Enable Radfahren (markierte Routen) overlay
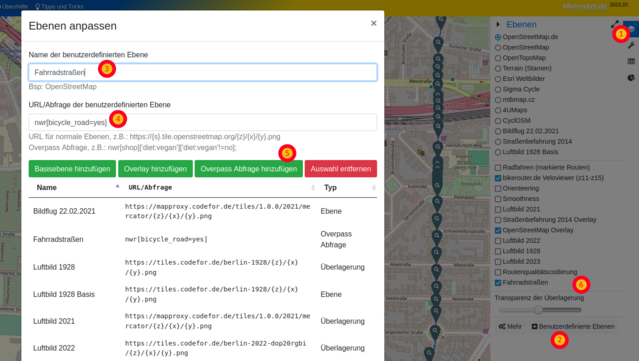This screenshot has width=639, height=361. pos(498,167)
